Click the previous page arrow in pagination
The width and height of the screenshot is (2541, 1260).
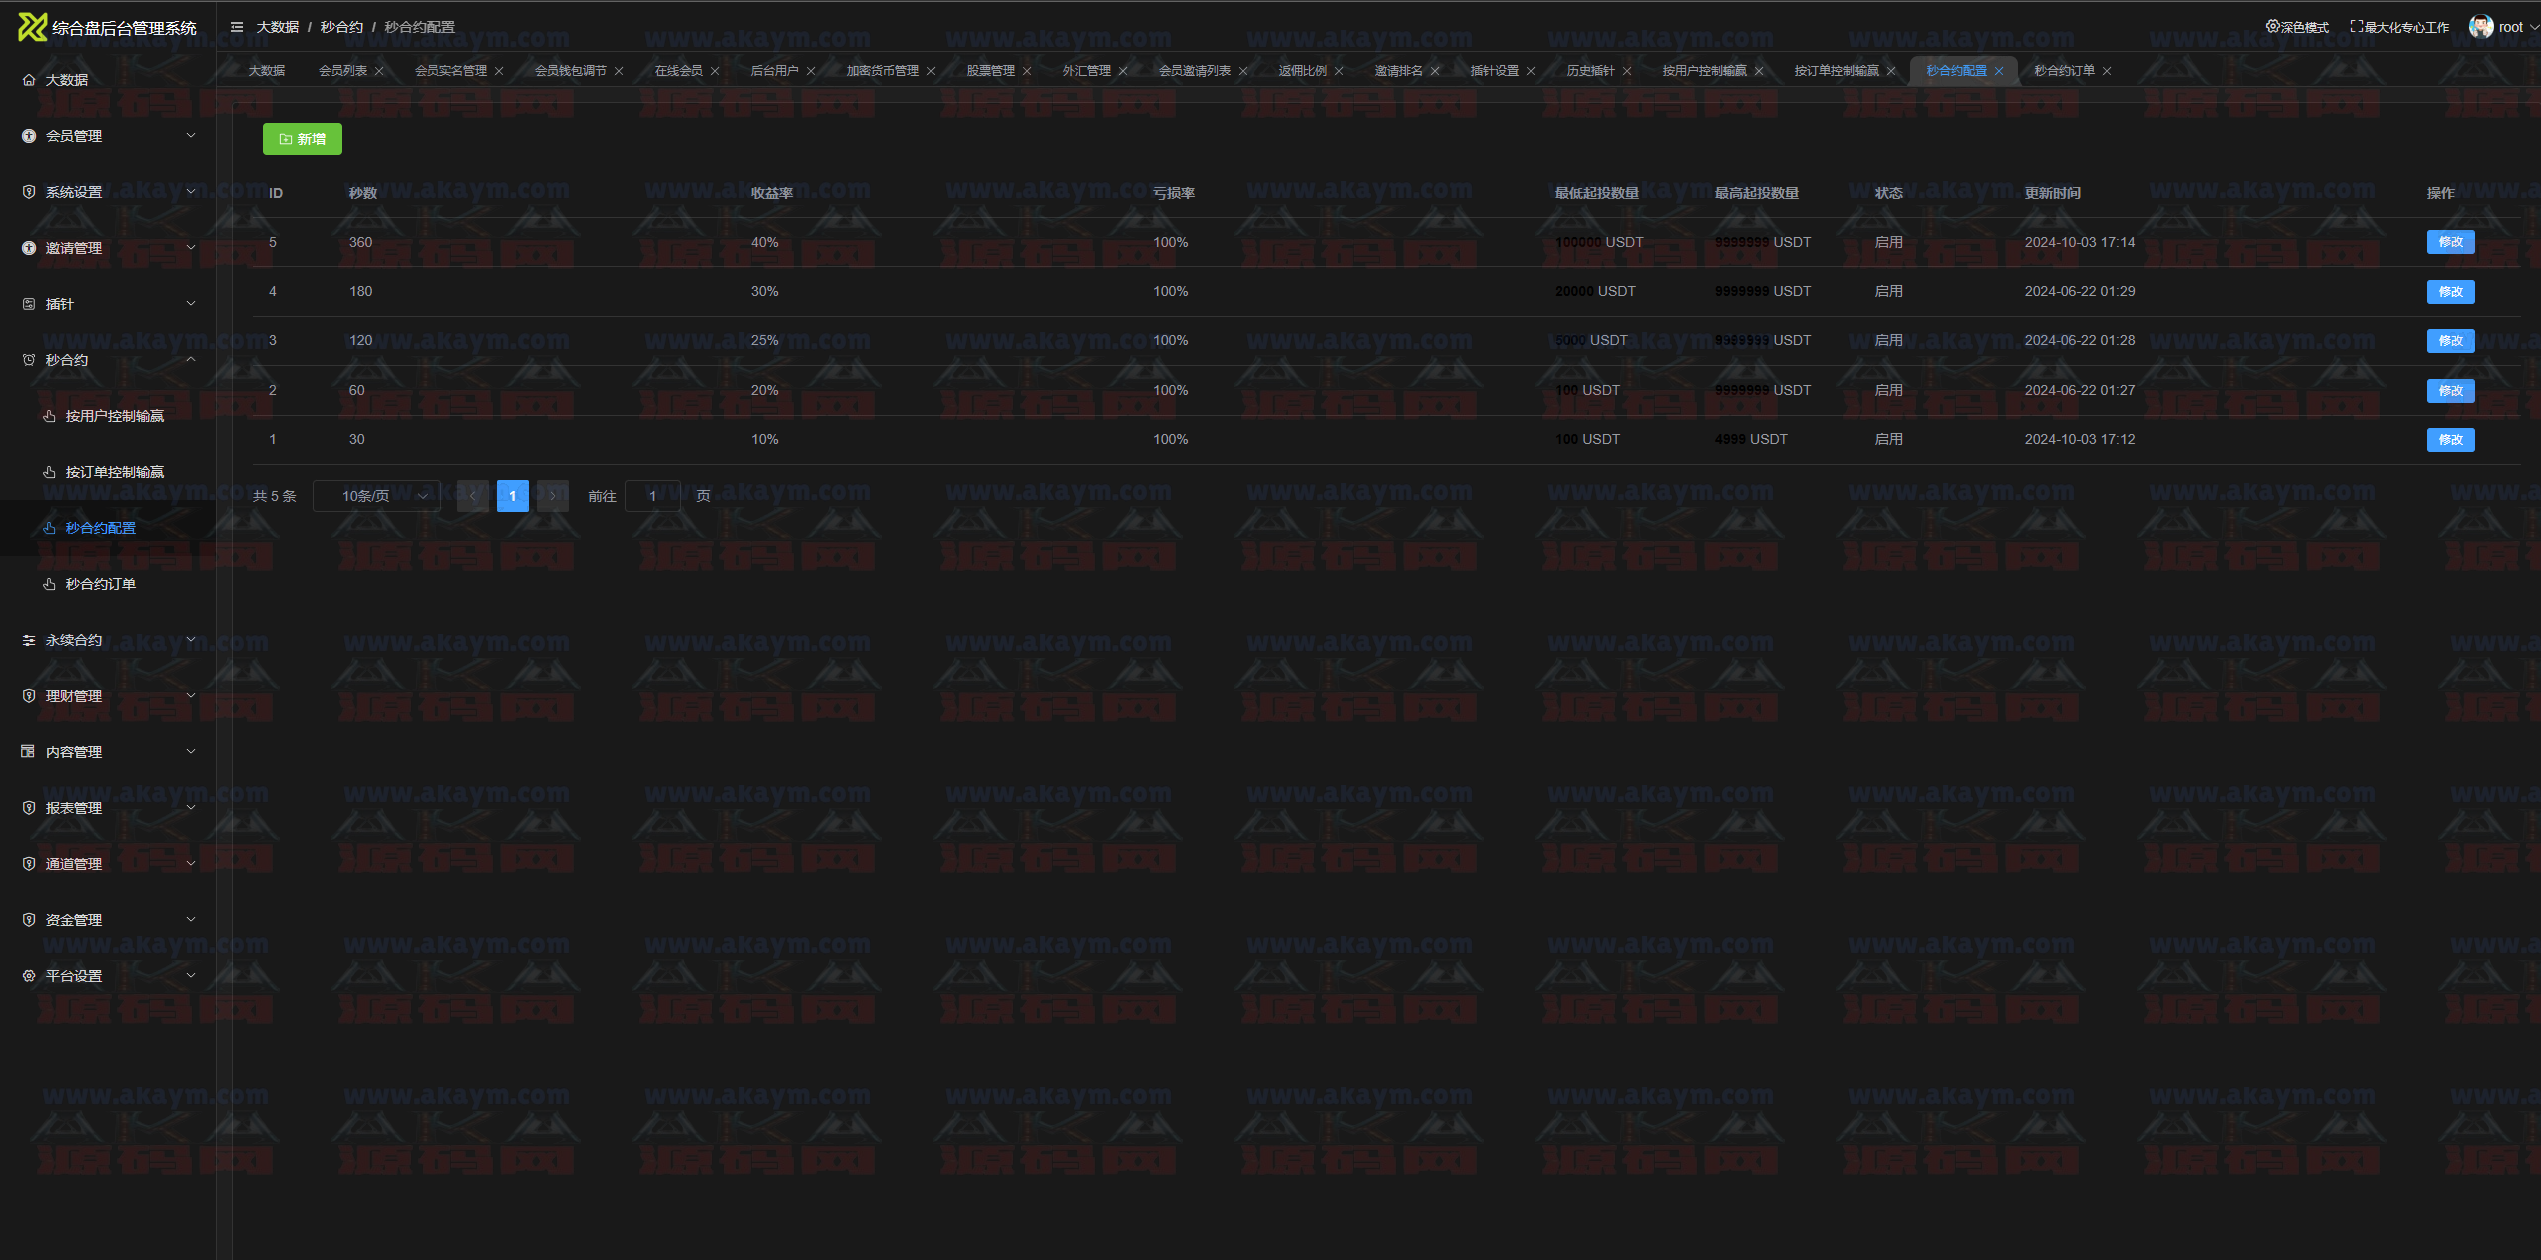(473, 496)
